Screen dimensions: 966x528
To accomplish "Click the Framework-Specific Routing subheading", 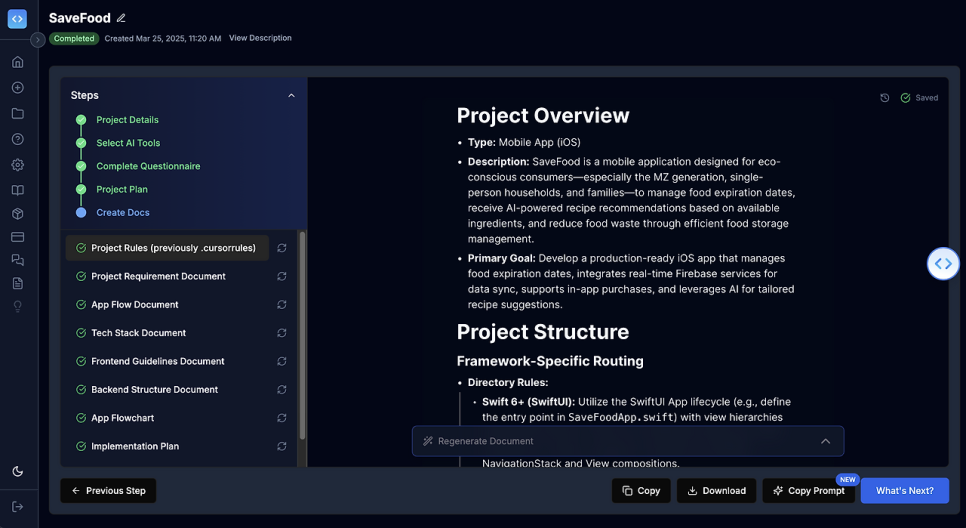I will coord(550,361).
